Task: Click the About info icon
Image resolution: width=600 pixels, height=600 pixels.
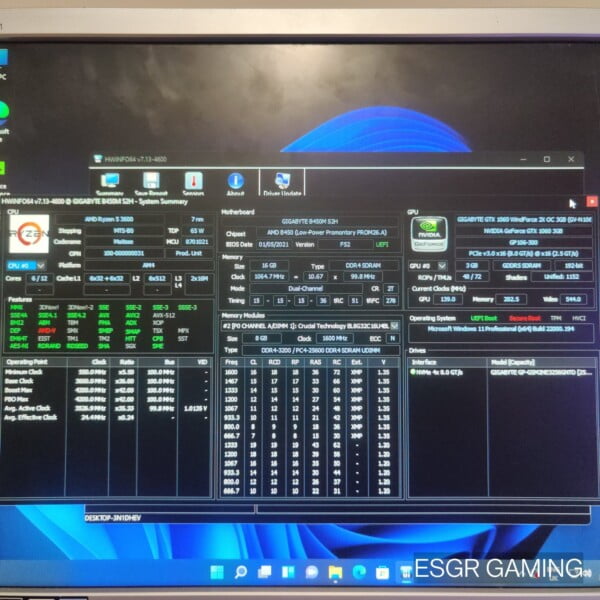Action: (x=236, y=184)
